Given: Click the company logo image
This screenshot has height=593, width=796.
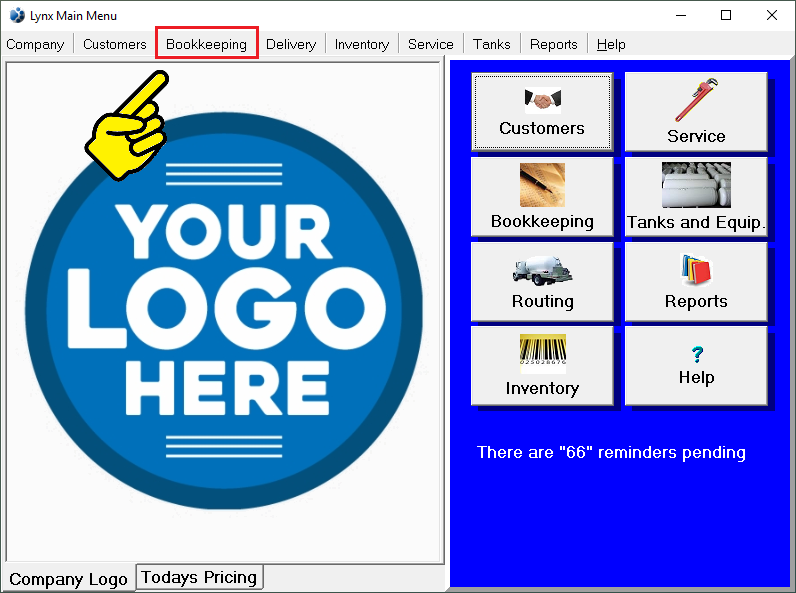Looking at the screenshot, I should 224,311.
